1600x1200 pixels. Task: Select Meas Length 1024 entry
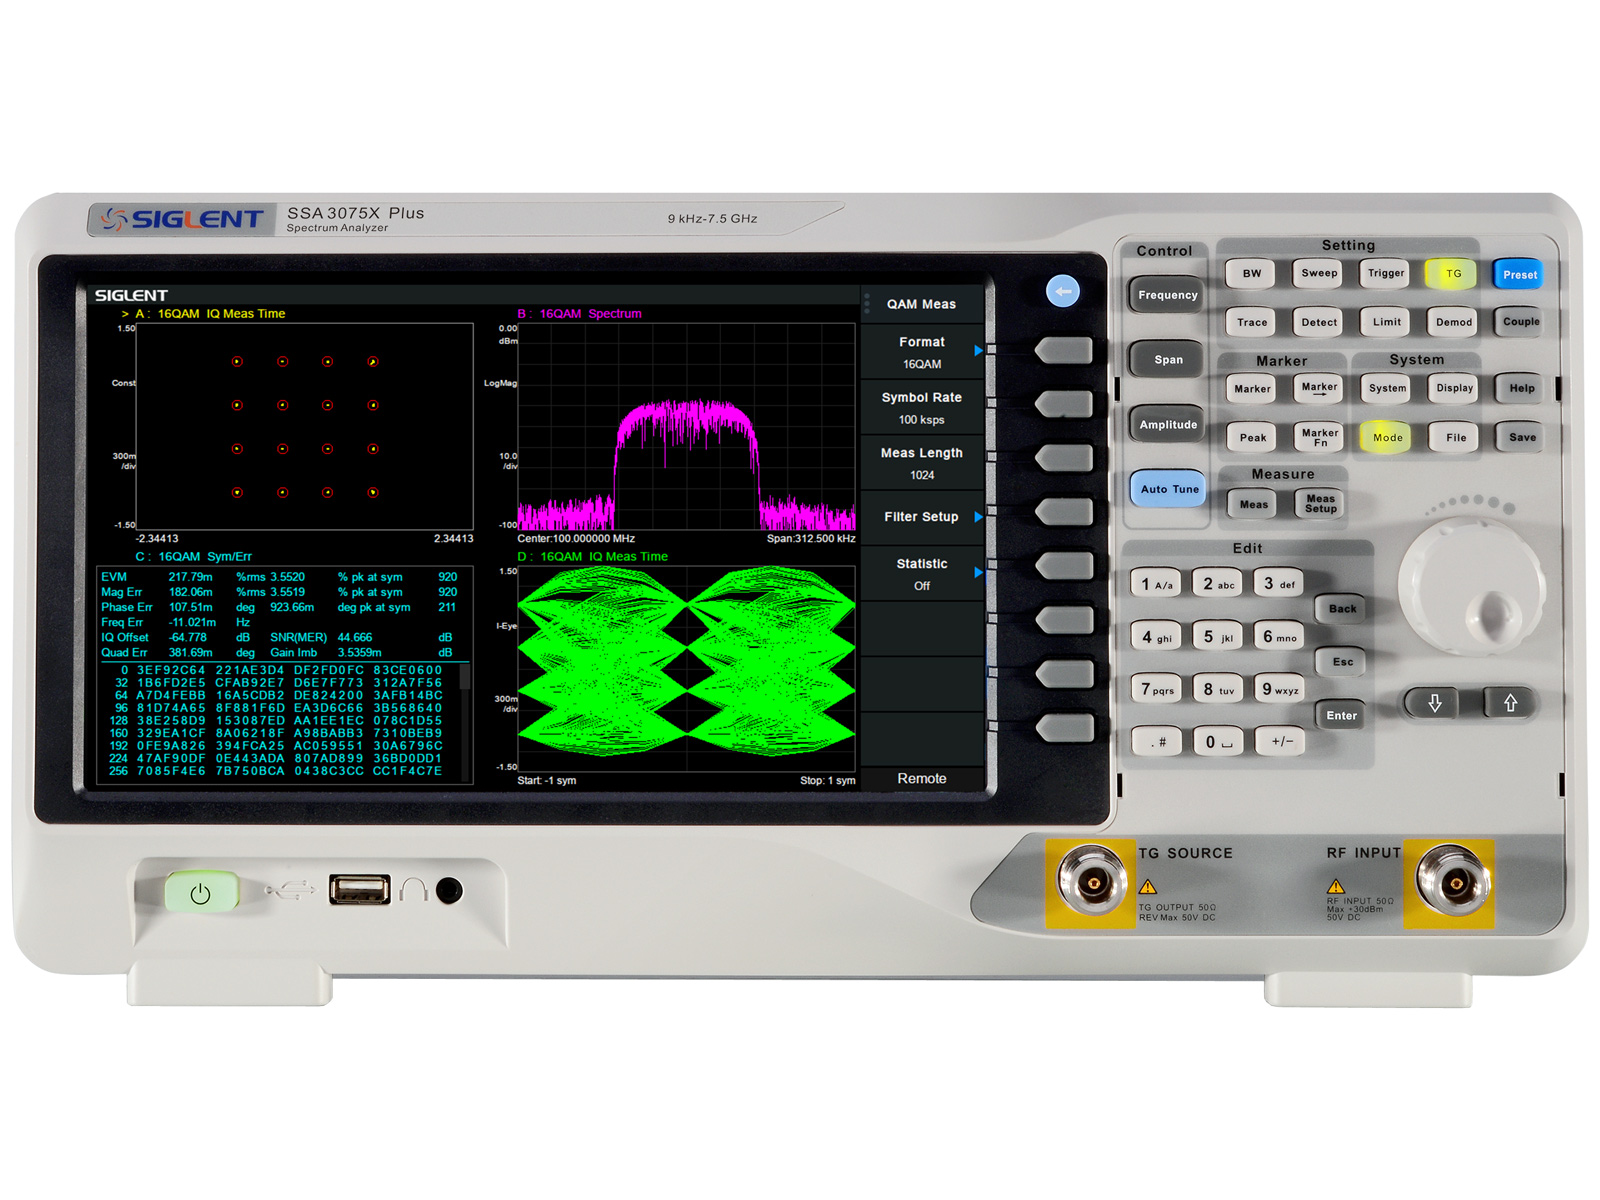(922, 463)
